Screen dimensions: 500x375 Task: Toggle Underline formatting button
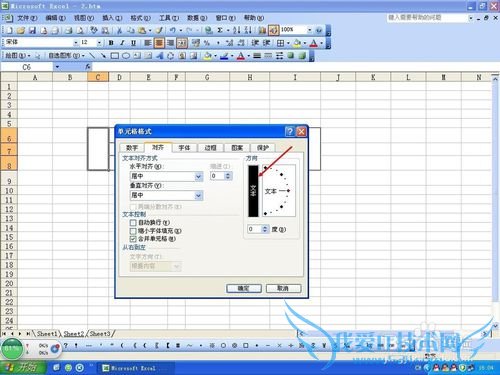tap(134, 43)
